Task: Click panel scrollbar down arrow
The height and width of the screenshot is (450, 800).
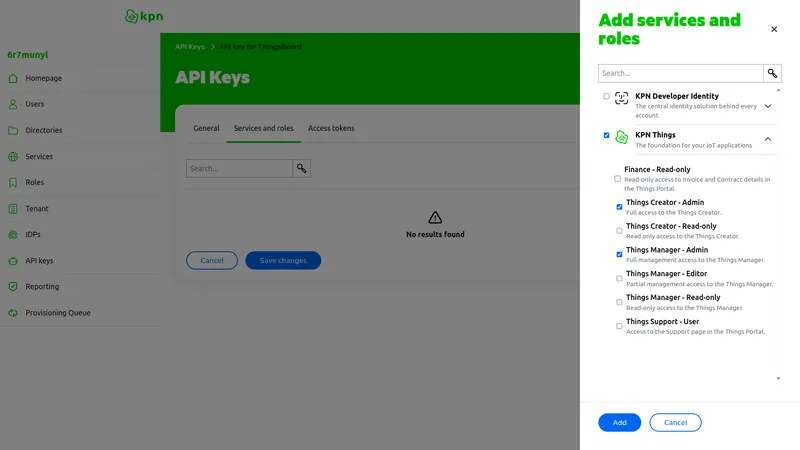Action: pos(778,379)
